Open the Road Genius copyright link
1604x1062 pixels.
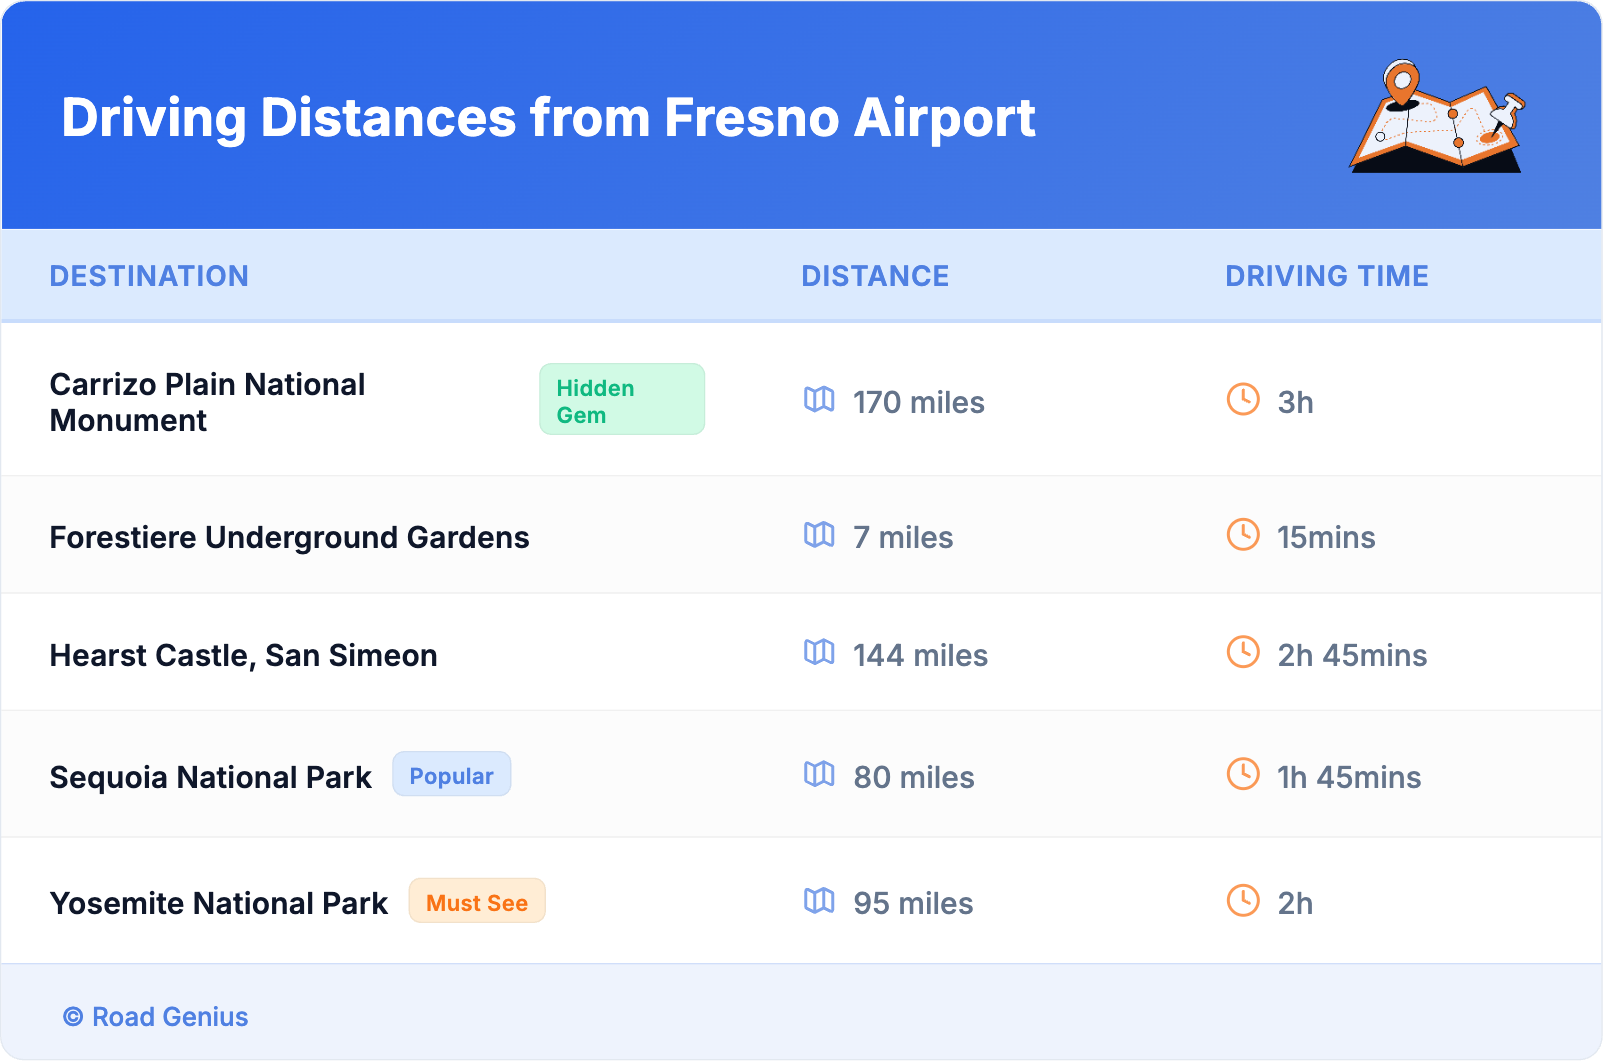156,1017
